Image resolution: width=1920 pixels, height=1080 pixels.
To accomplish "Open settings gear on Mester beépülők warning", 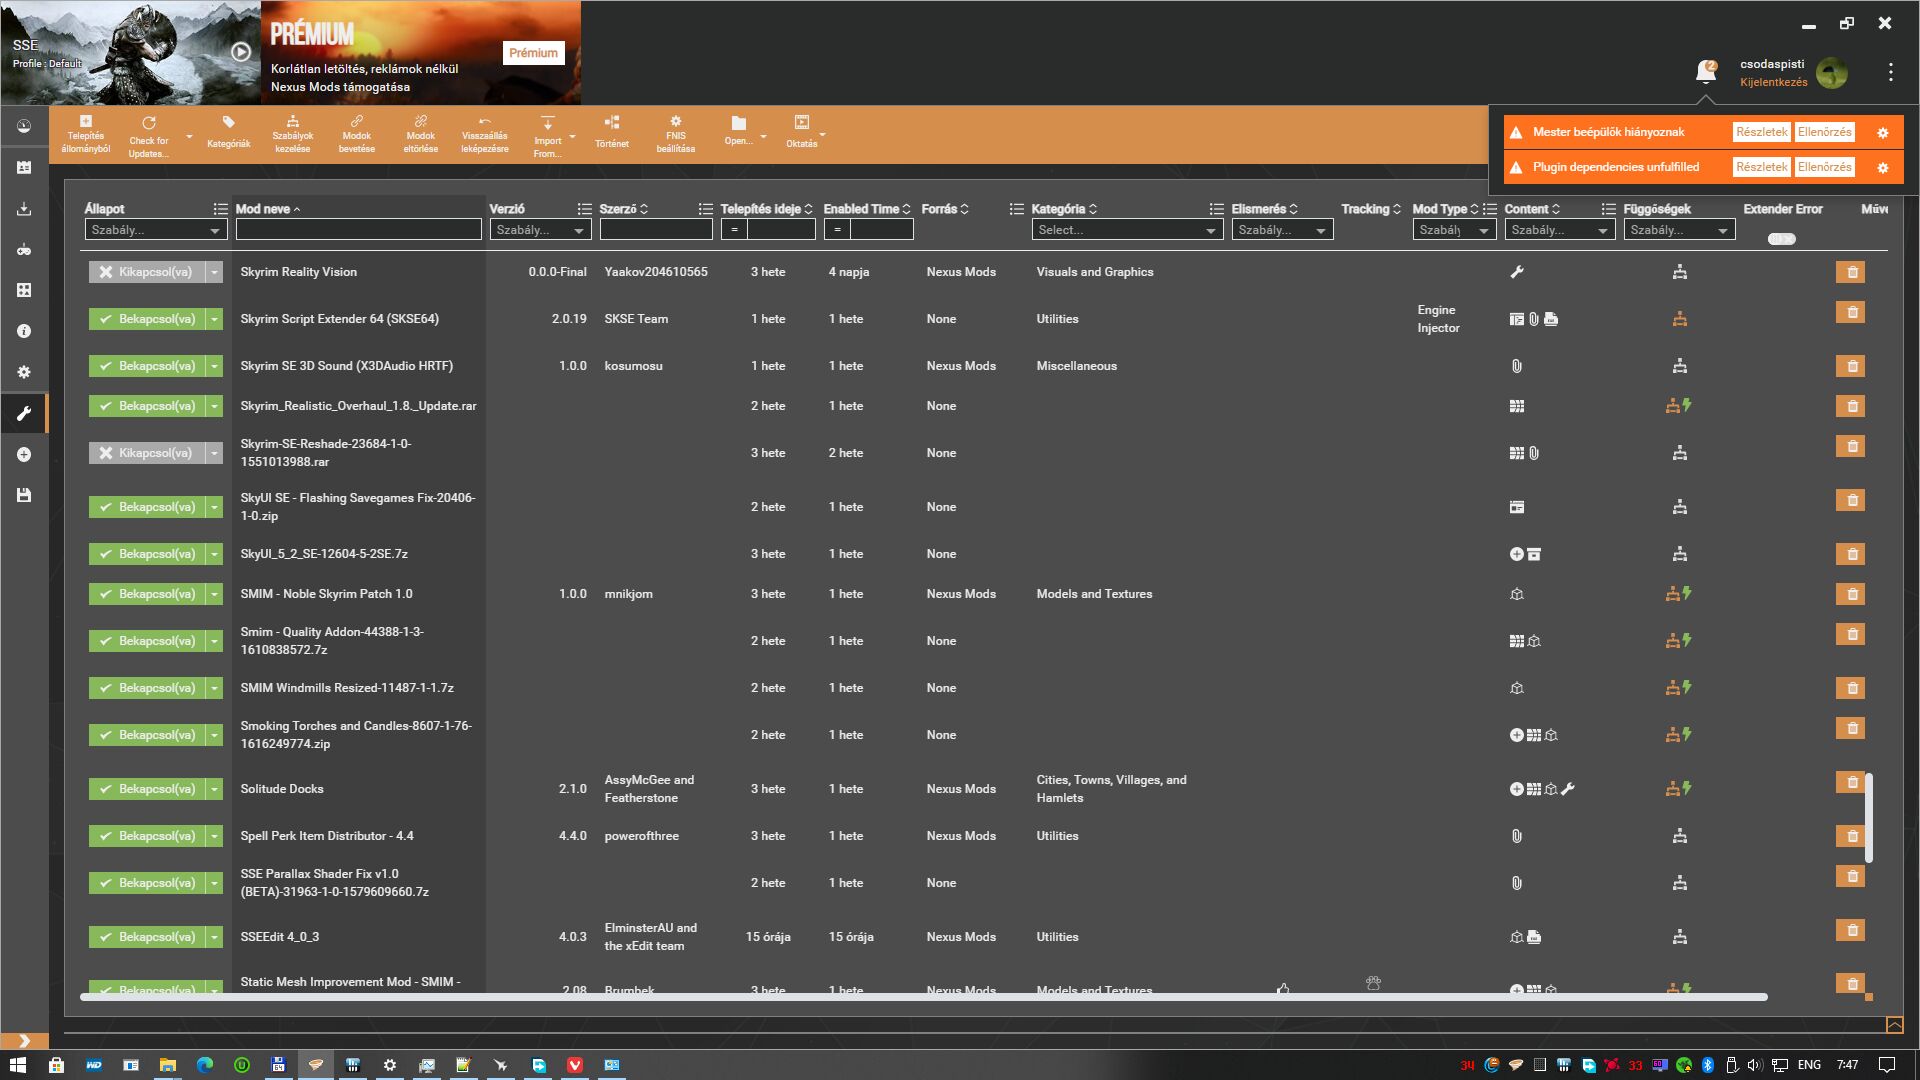I will point(1883,132).
